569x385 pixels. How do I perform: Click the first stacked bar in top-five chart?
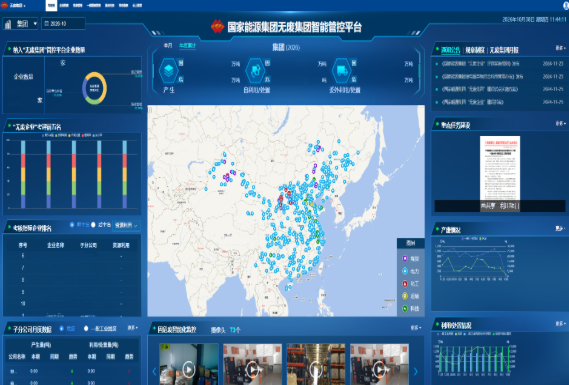[23, 174]
